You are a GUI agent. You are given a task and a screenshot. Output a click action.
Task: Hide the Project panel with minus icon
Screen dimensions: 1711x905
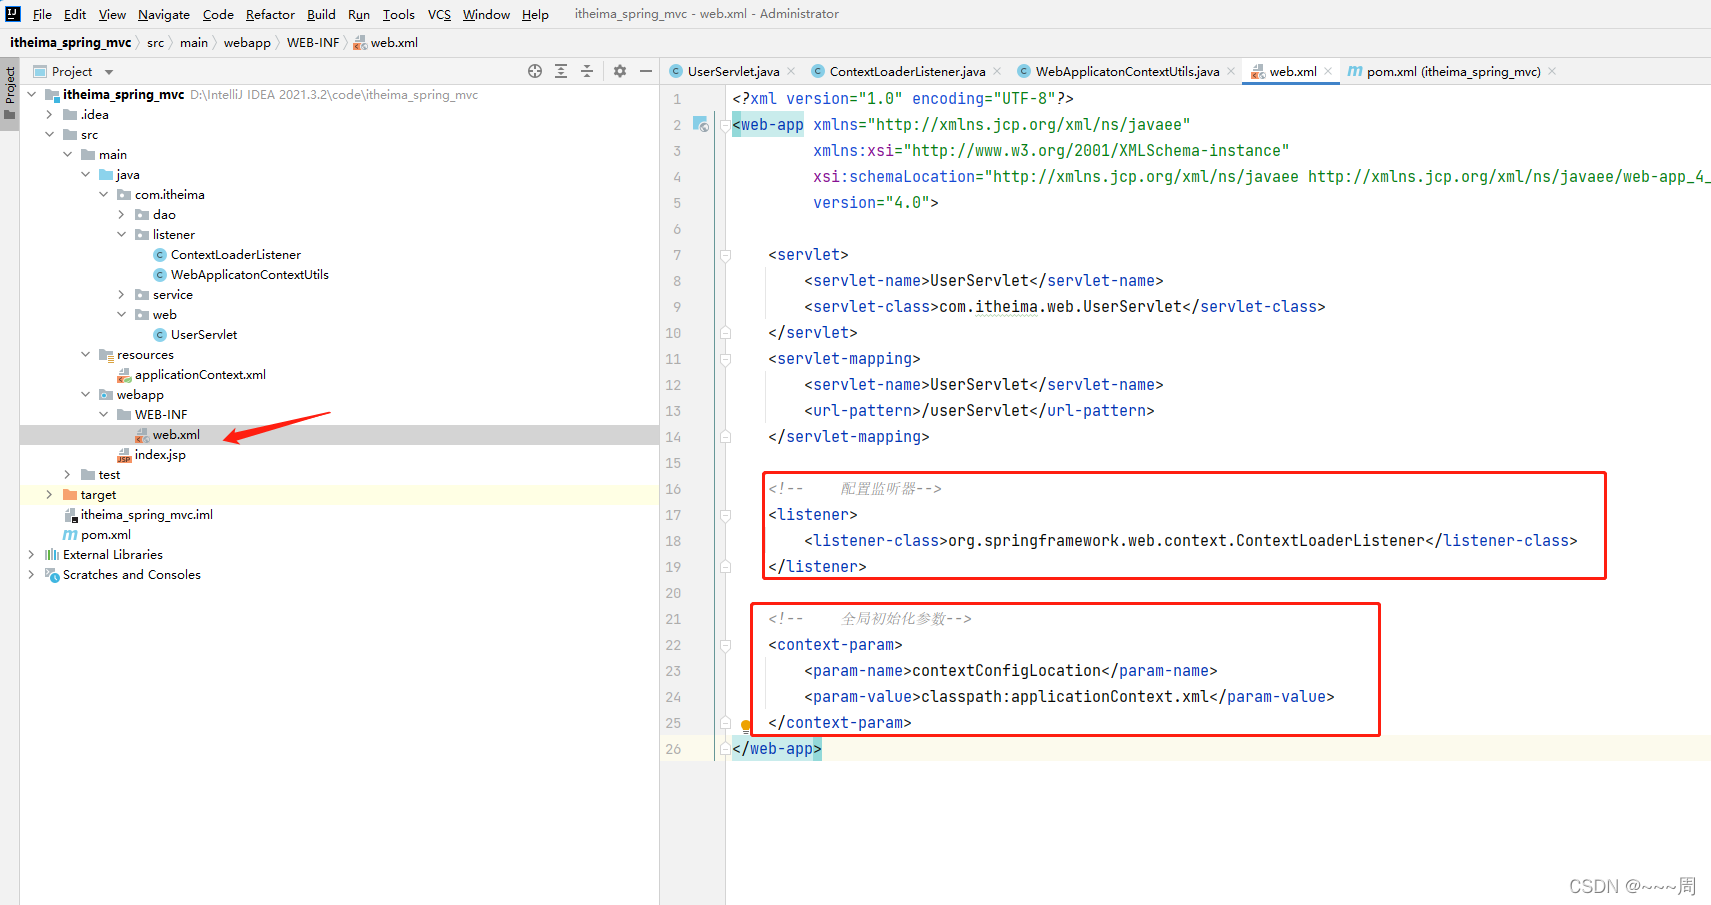point(646,71)
